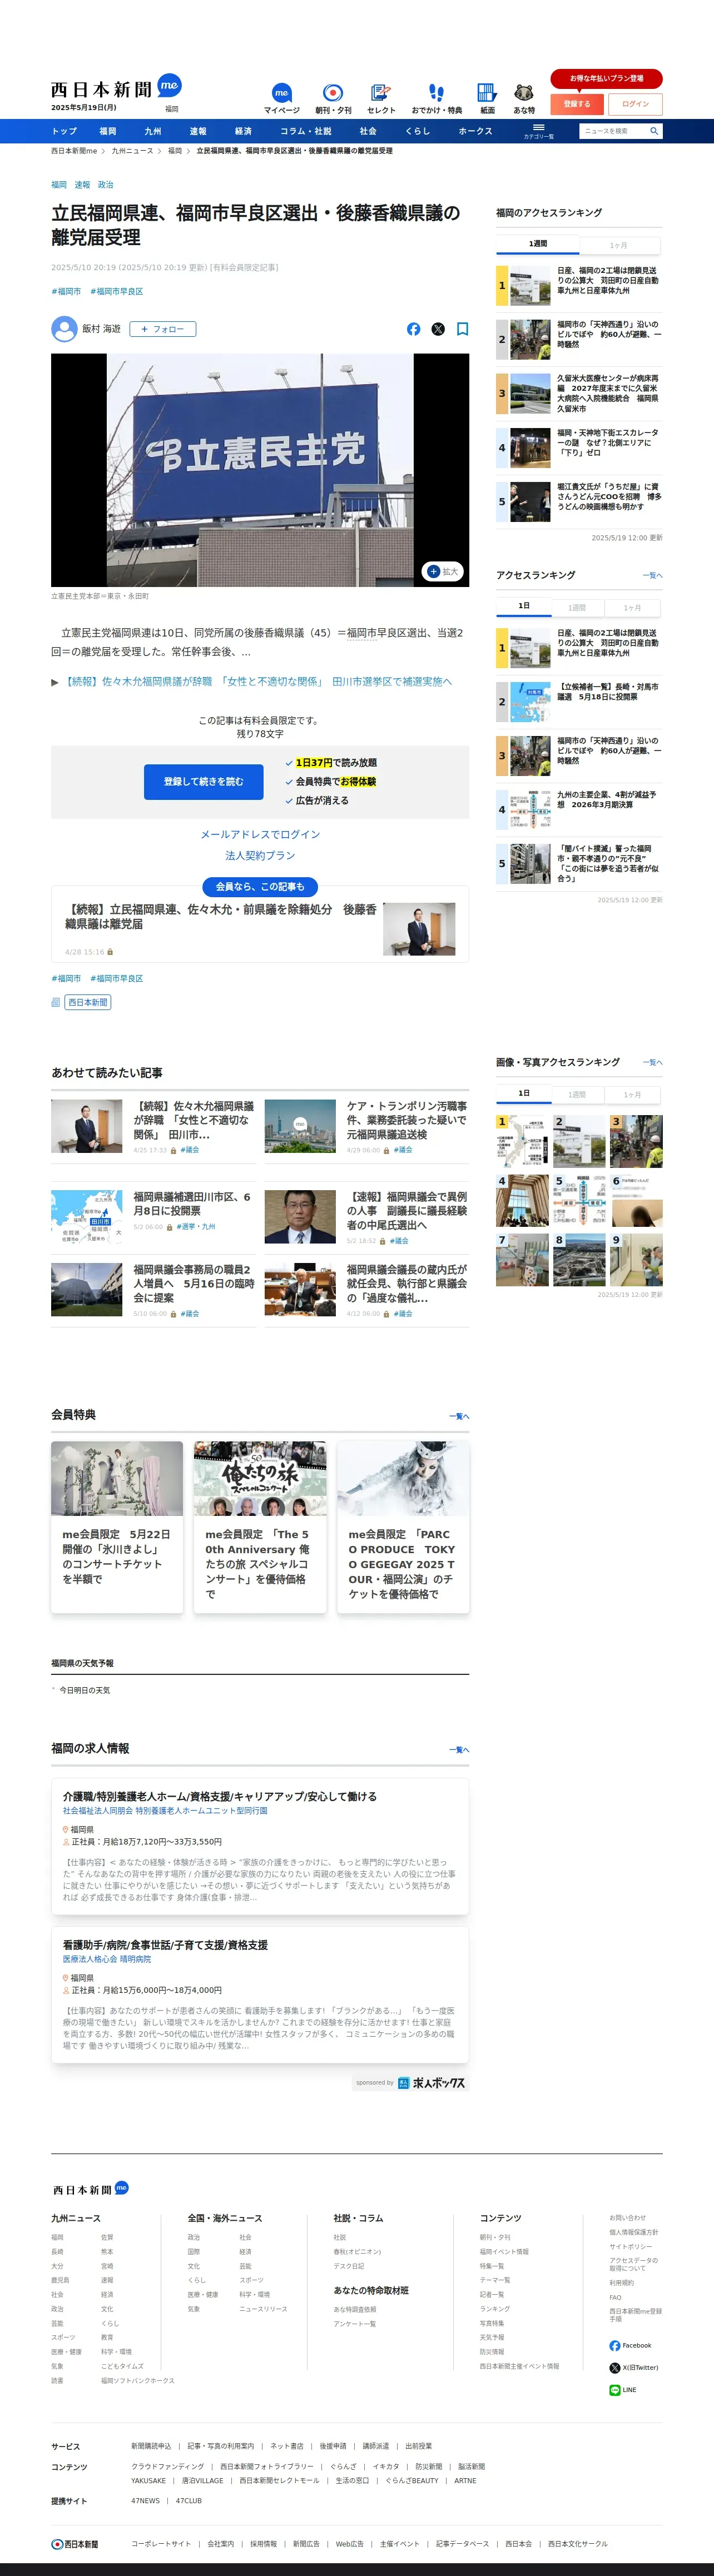
Task: Click footer 西日本新聞 company logo
Action: [75, 2544]
